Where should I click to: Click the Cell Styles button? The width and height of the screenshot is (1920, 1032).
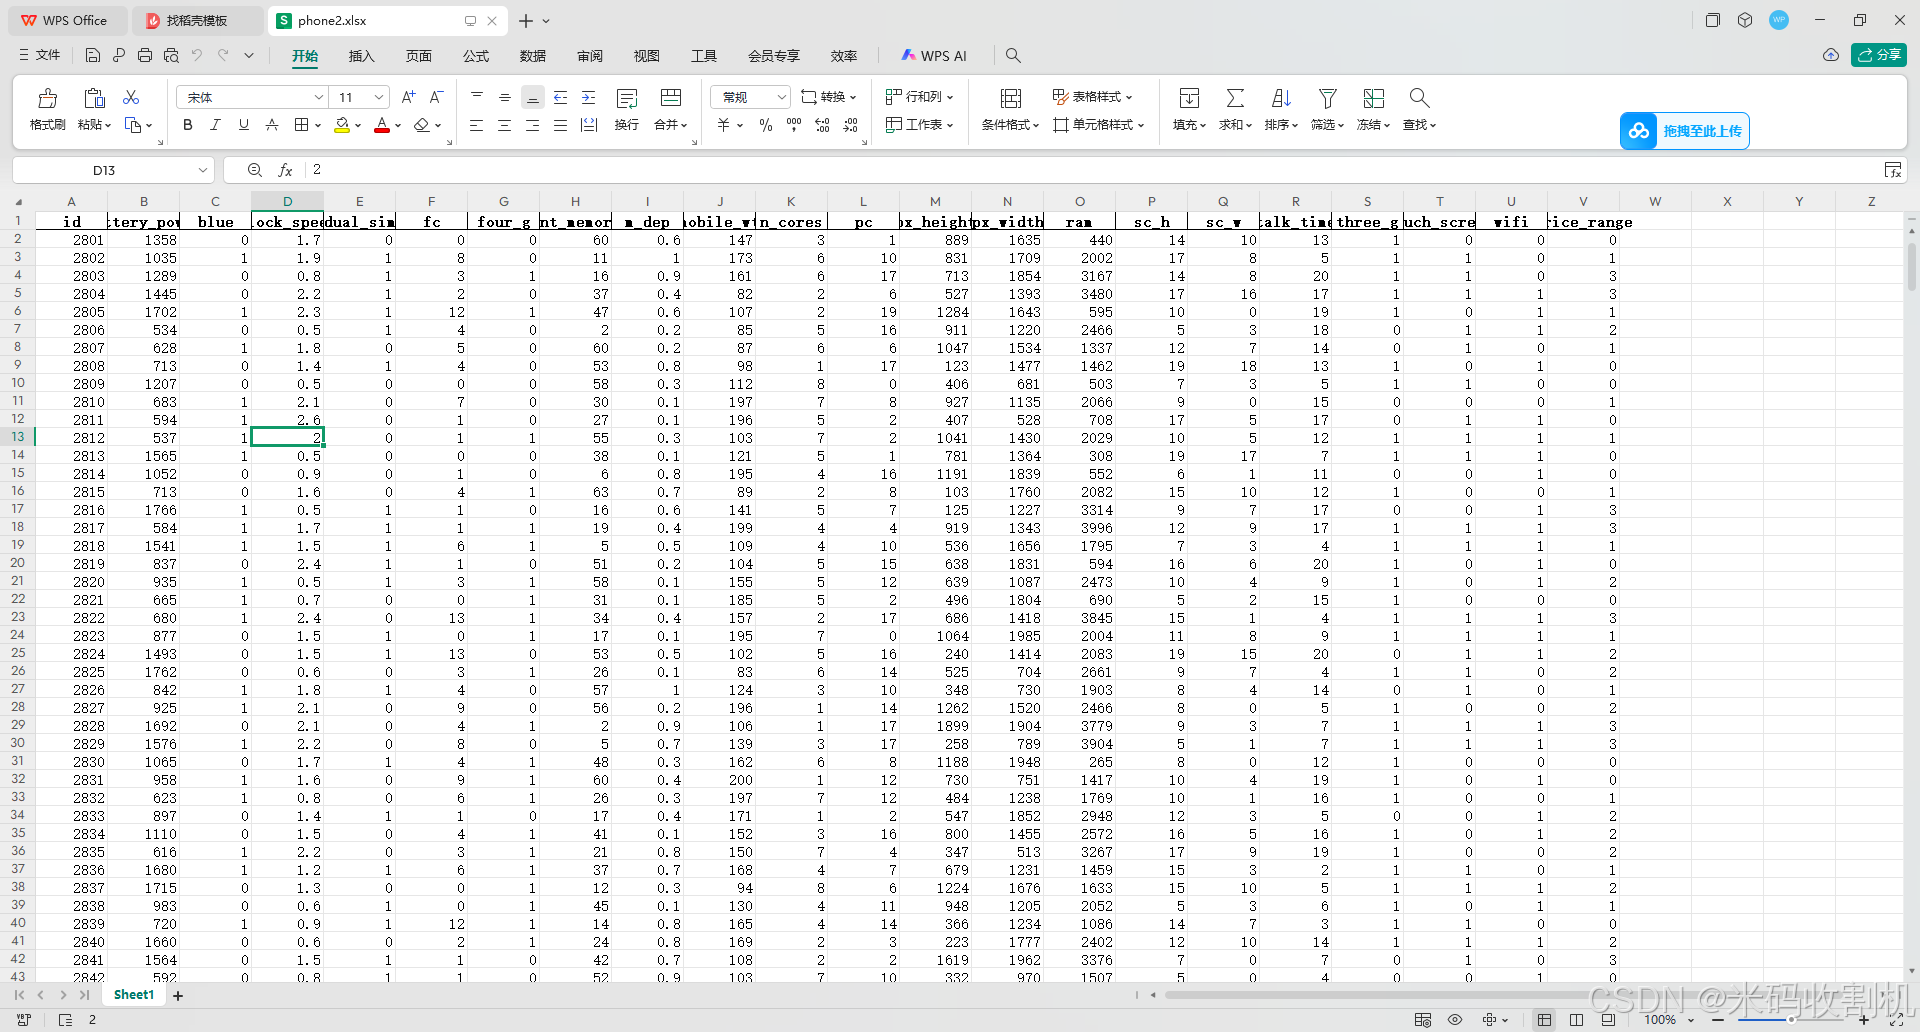point(1099,125)
